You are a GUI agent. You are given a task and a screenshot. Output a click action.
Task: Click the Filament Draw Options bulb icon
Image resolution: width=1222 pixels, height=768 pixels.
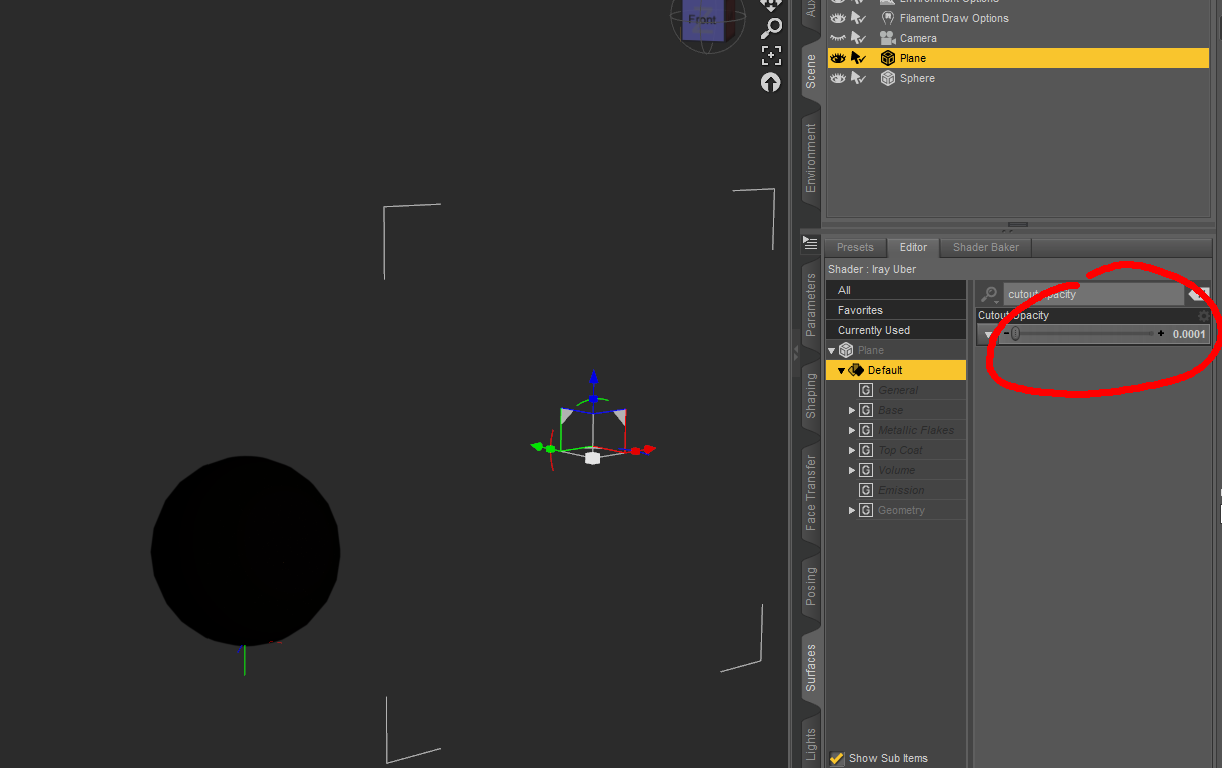pyautogui.click(x=887, y=18)
